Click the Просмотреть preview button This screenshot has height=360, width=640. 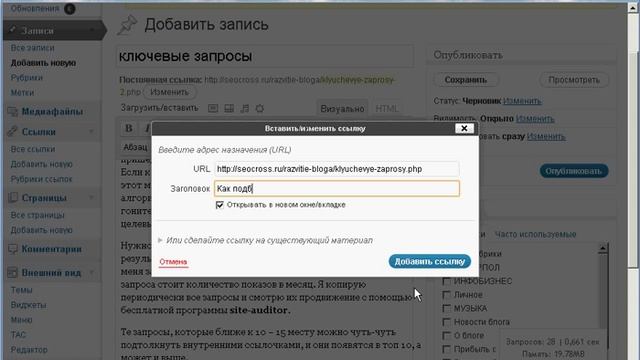pyautogui.click(x=574, y=80)
